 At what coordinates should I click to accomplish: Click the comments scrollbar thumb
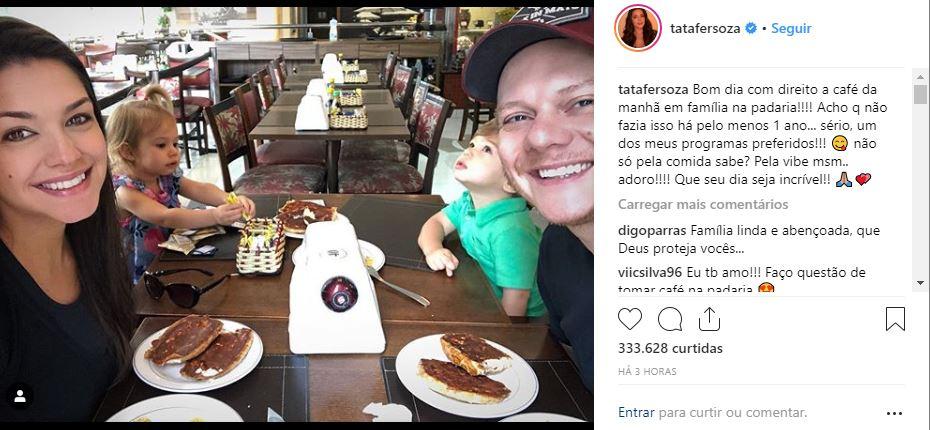point(920,94)
